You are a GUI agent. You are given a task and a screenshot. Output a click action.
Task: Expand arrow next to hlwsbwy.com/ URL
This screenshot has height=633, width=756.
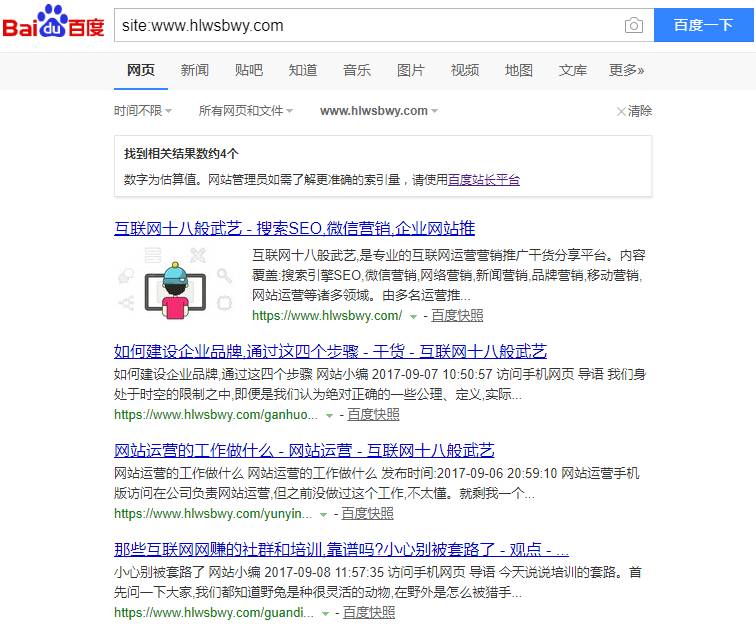(x=413, y=317)
